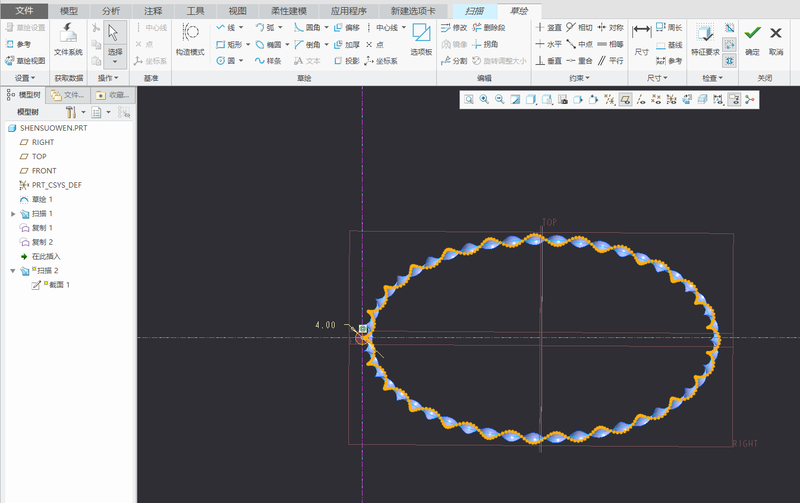Click the Project (投影) tool
The height and width of the screenshot is (503, 800).
(347, 61)
